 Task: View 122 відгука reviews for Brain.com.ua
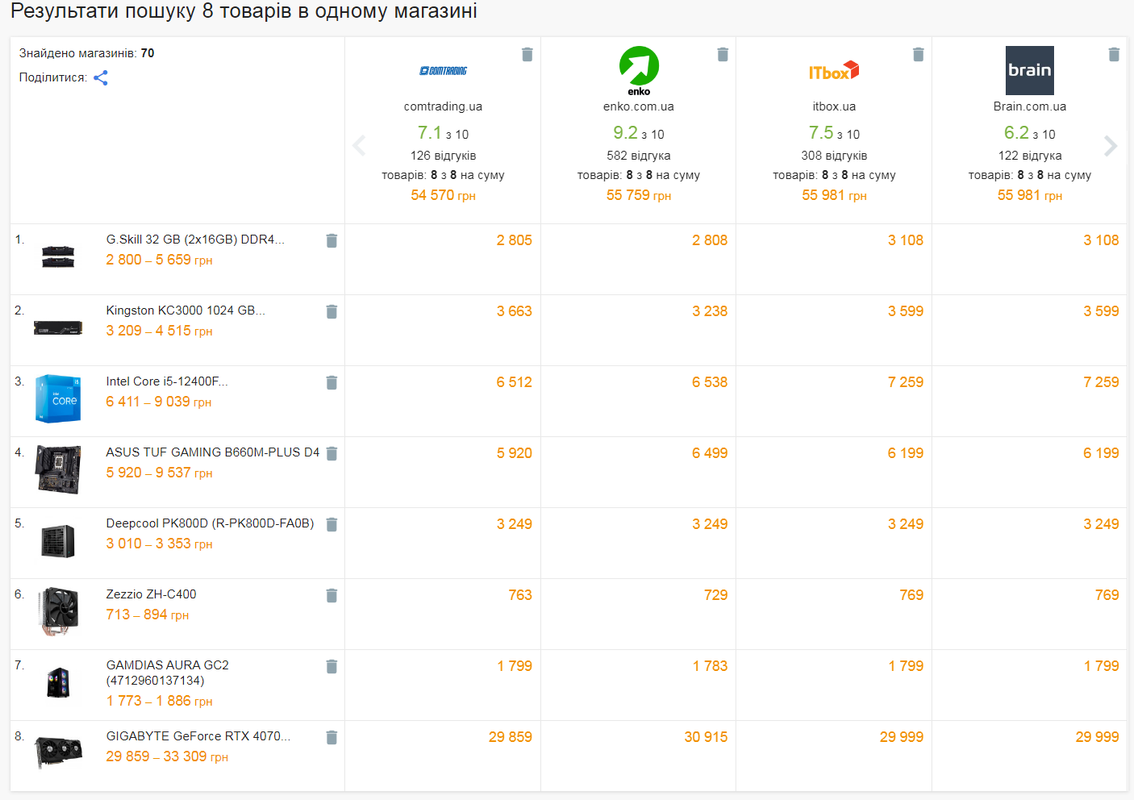1029,156
